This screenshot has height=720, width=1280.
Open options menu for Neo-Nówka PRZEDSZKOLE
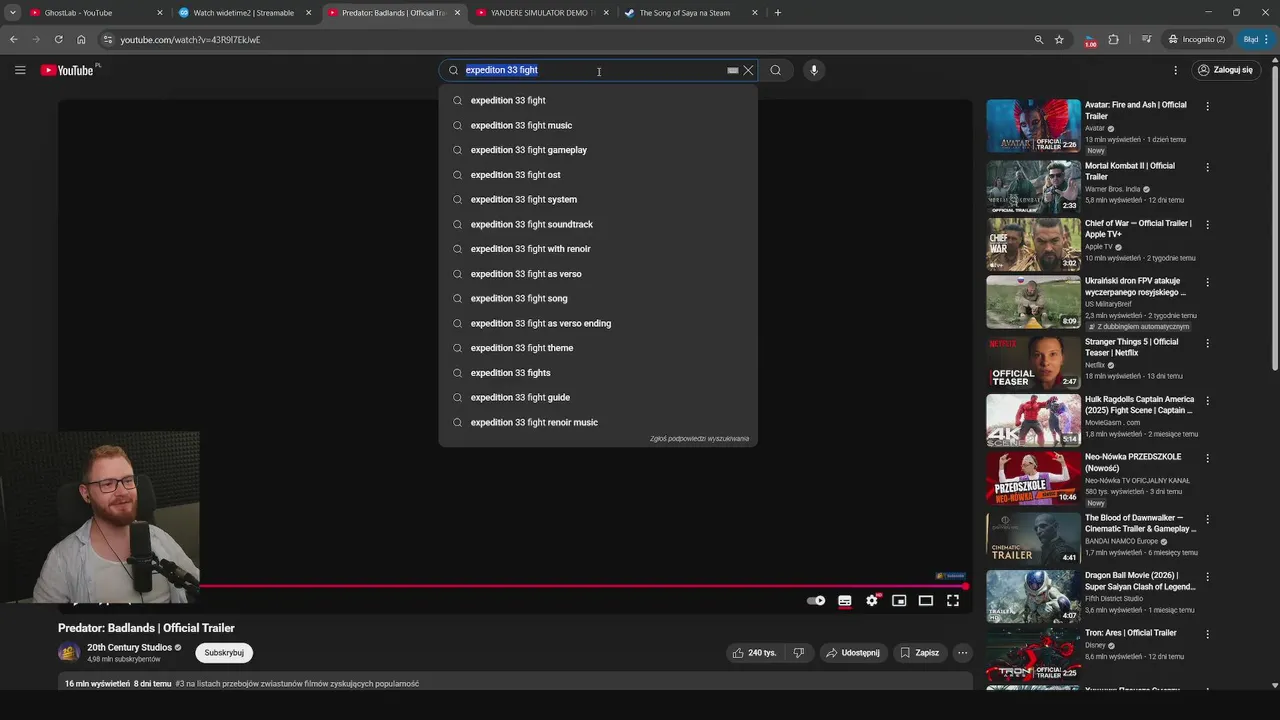tap(1207, 458)
